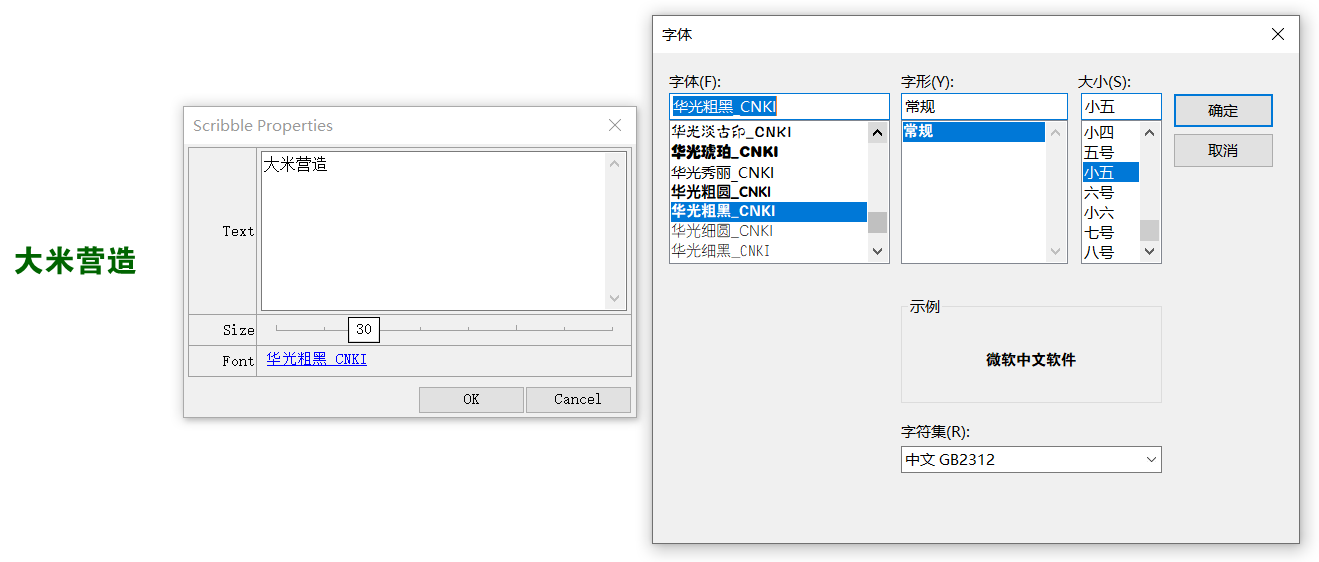The width and height of the screenshot is (1319, 562).
Task: Open the 字符集(R) dropdown
Action: (x=1031, y=459)
